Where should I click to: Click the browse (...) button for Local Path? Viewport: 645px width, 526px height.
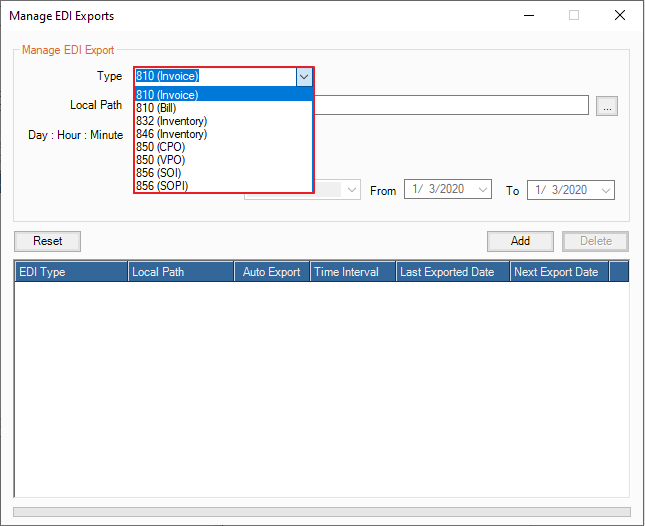607,106
